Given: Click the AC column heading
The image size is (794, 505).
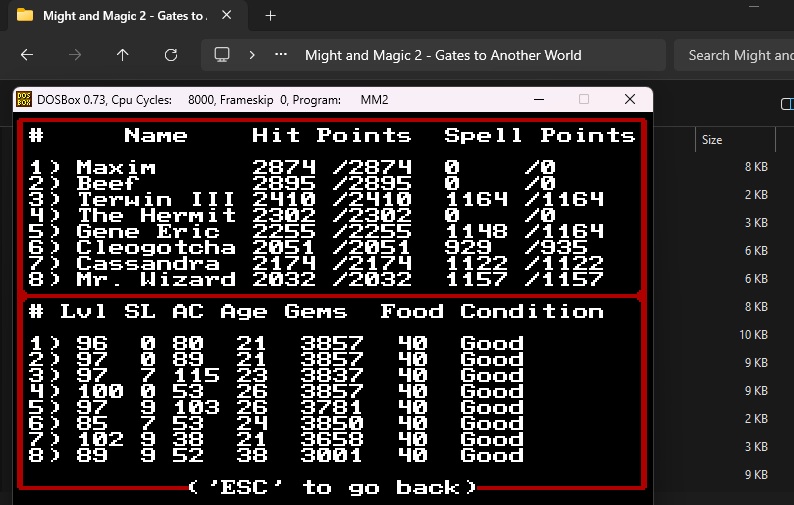Looking at the screenshot, I should coord(188,311).
